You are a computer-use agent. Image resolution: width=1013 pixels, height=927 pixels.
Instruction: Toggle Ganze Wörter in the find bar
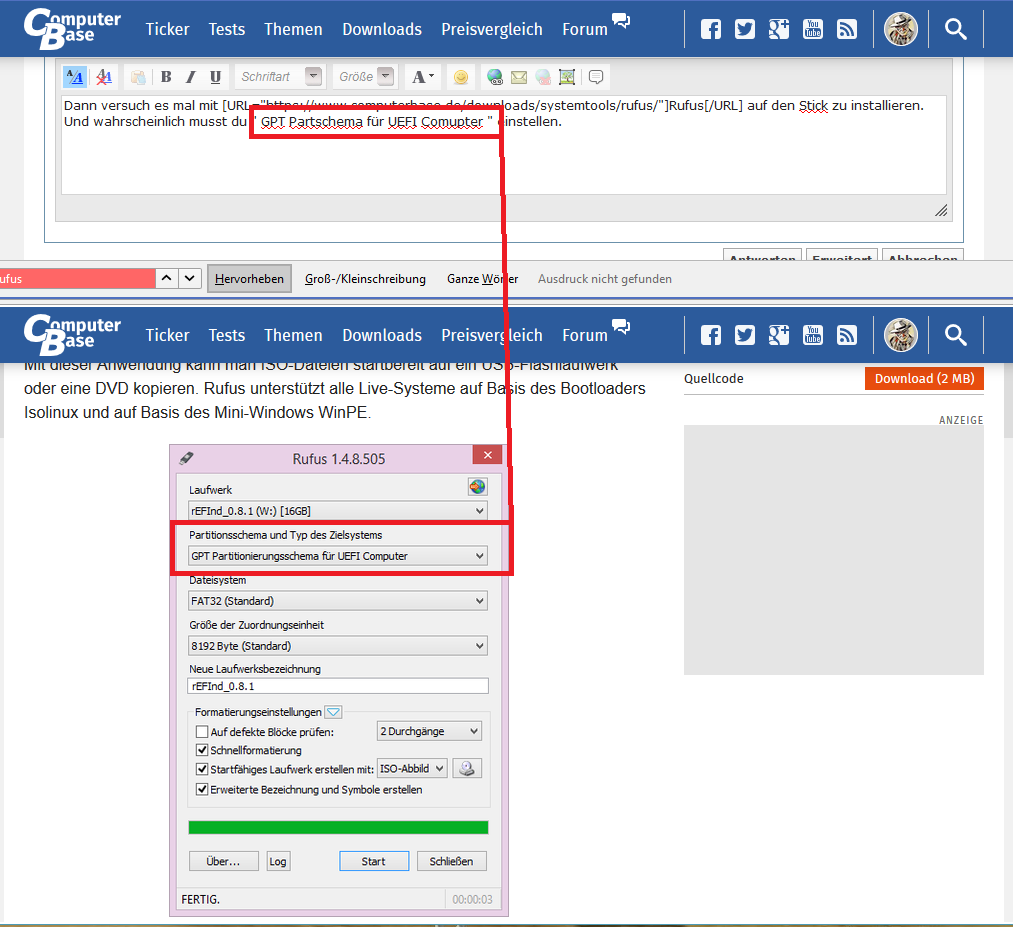coord(483,278)
